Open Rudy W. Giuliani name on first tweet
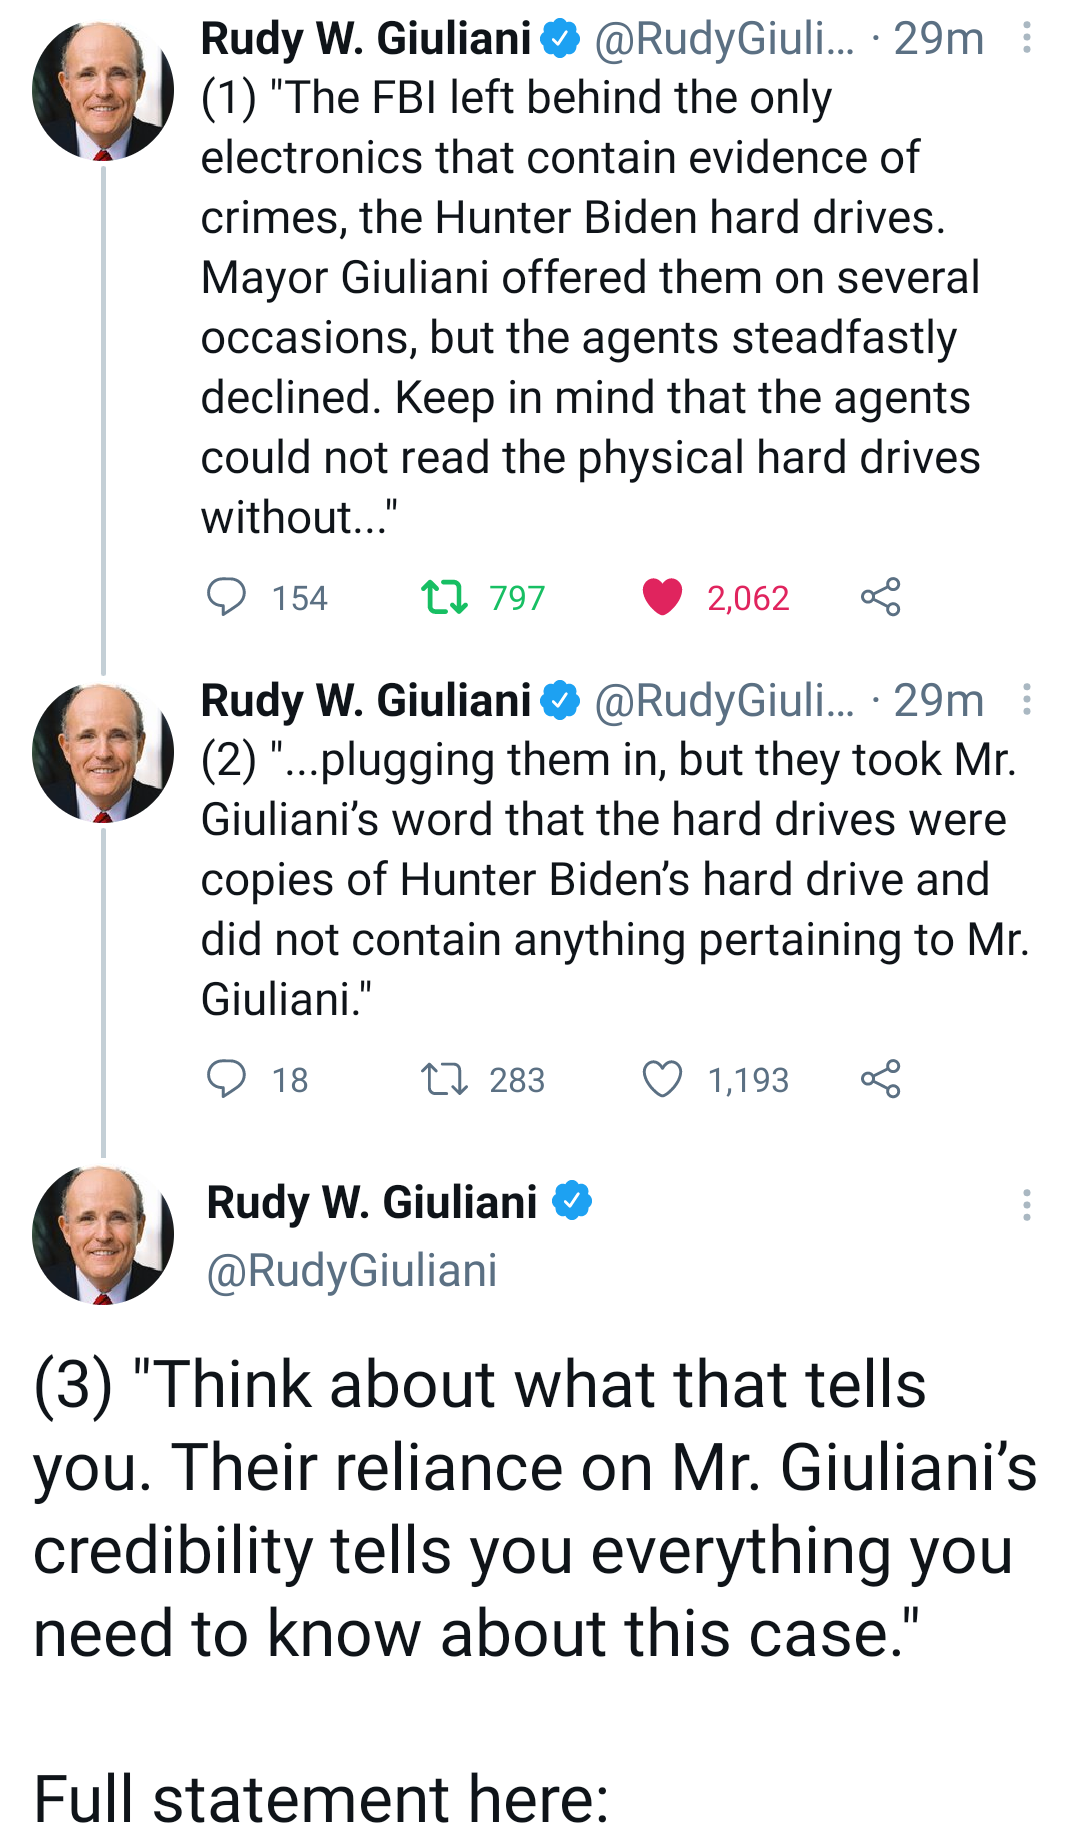Image resolution: width=1080 pixels, height=1842 pixels. coord(366,39)
